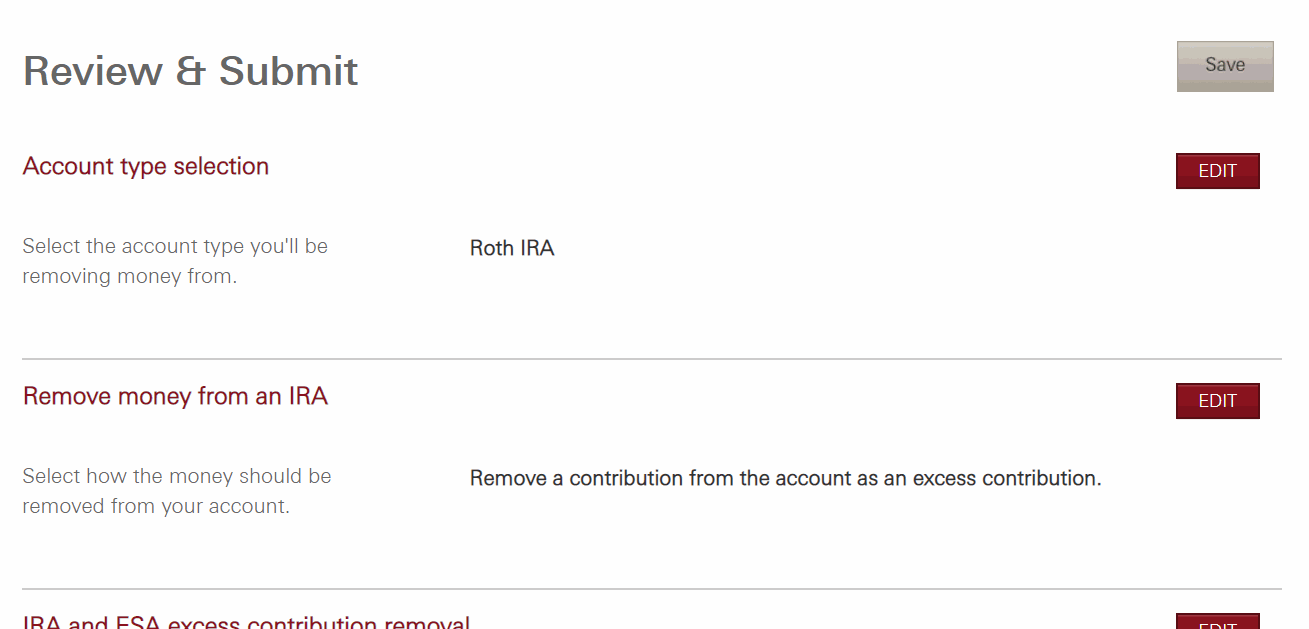Select the Review & Submit page heading
1309x629 pixels.
tap(190, 70)
